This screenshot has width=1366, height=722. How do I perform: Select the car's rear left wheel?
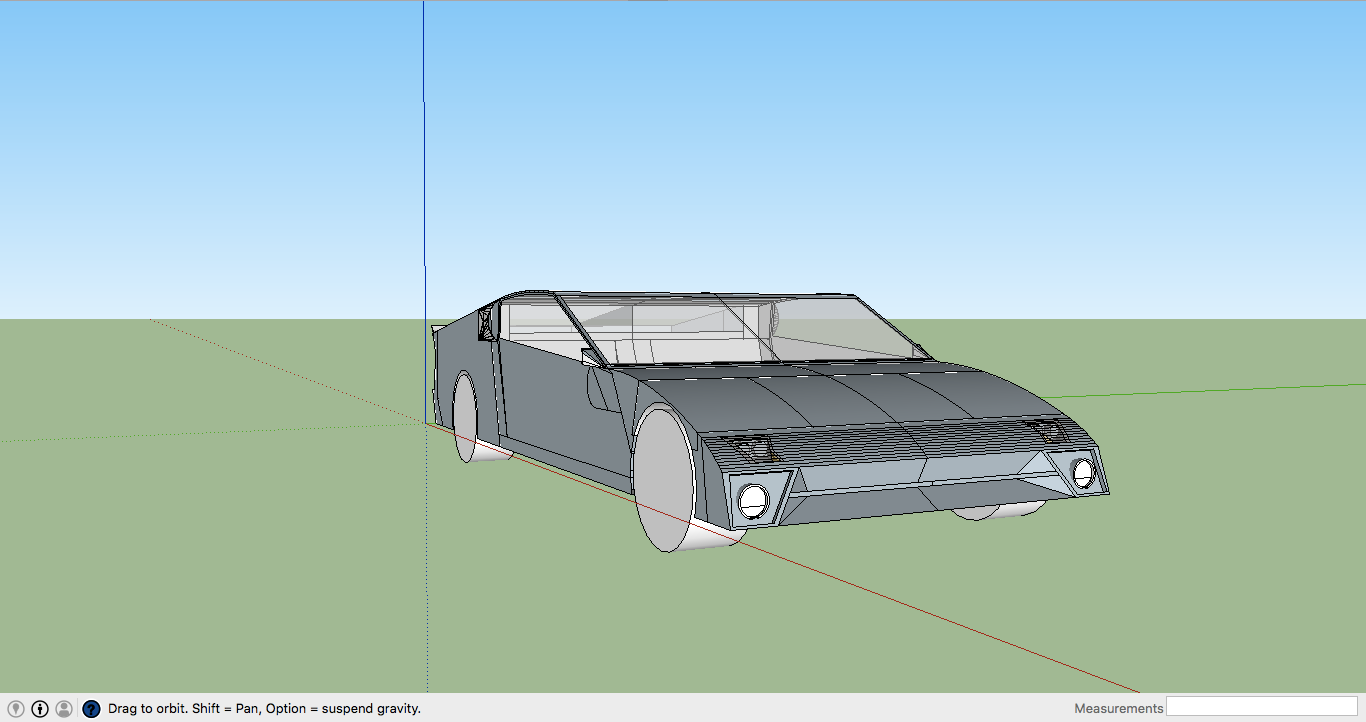pyautogui.click(x=466, y=417)
